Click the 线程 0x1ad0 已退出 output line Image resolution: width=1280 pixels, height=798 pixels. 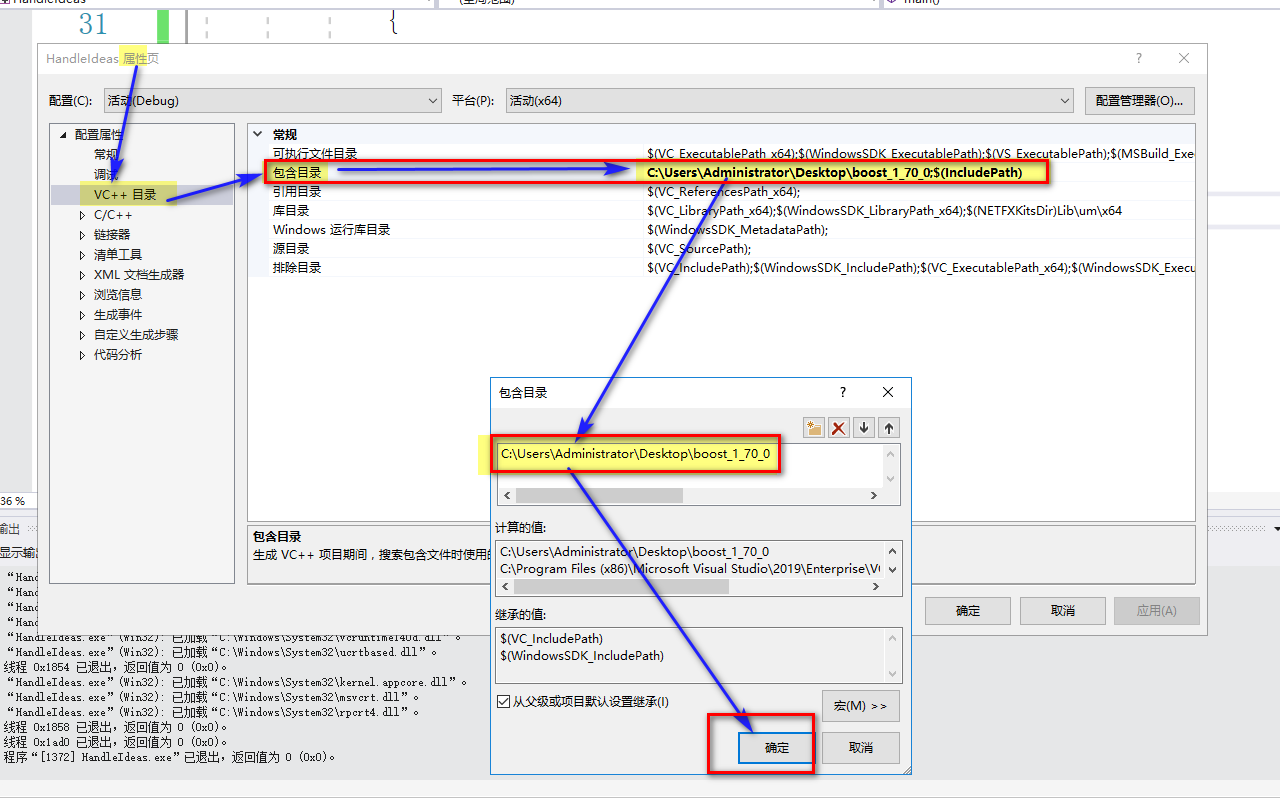[115, 742]
